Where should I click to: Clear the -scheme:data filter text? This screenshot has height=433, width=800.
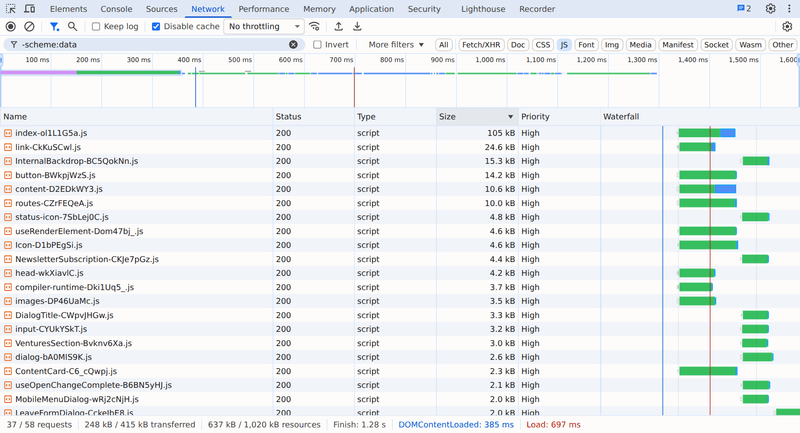click(293, 44)
